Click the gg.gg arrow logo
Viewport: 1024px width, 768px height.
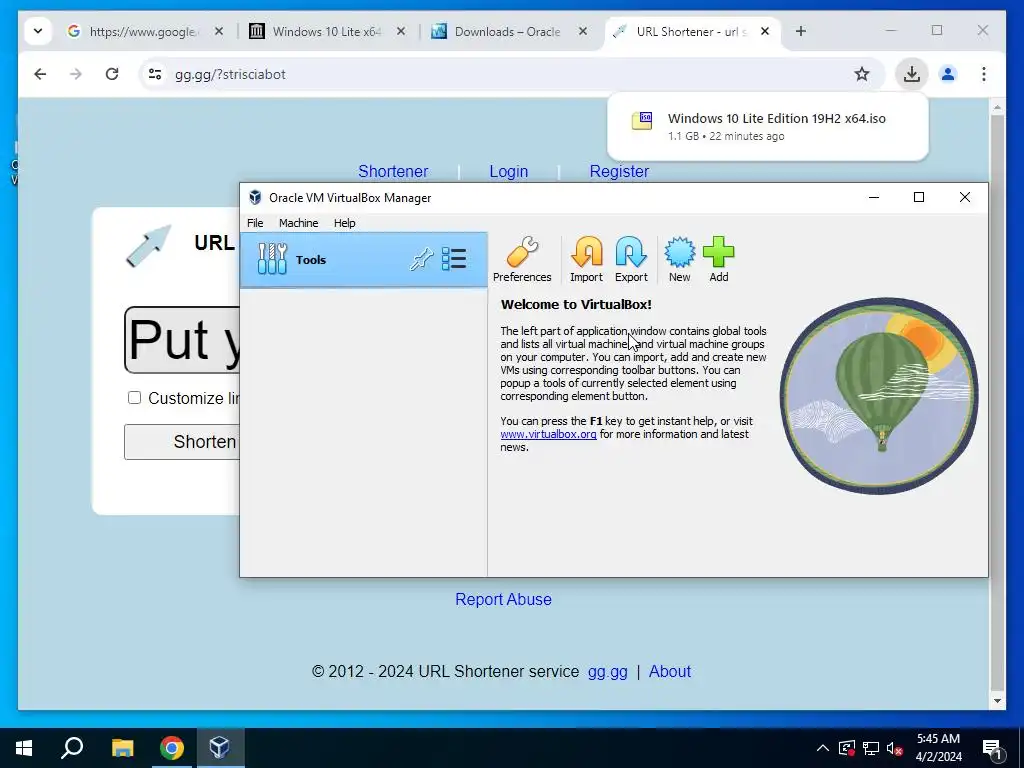click(x=149, y=246)
